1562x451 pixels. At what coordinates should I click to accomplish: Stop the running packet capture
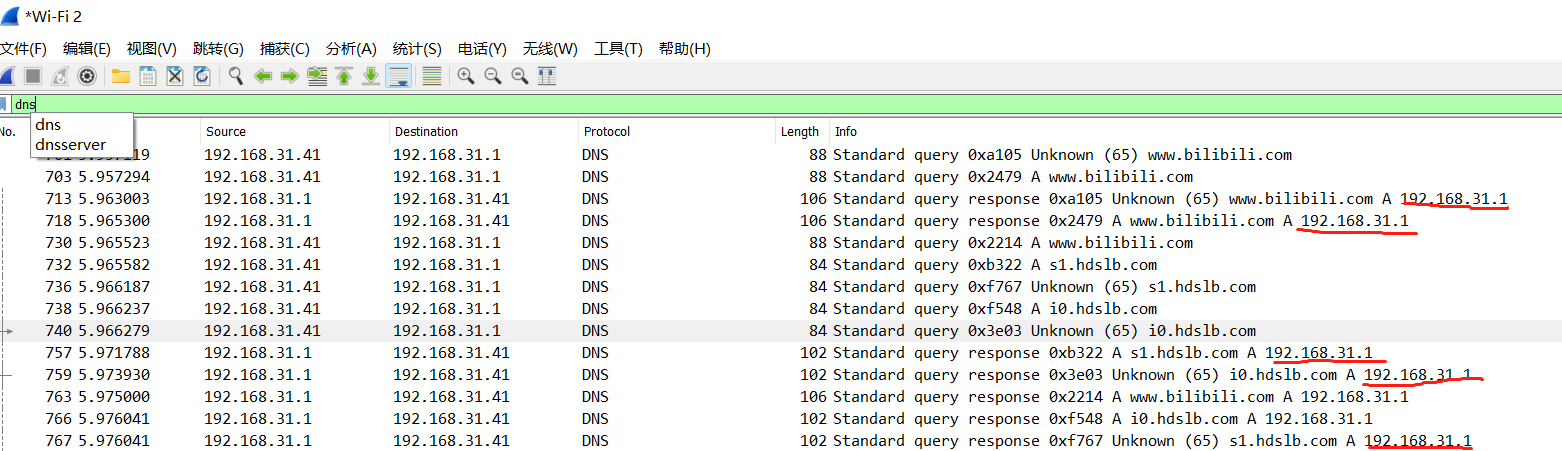33,76
